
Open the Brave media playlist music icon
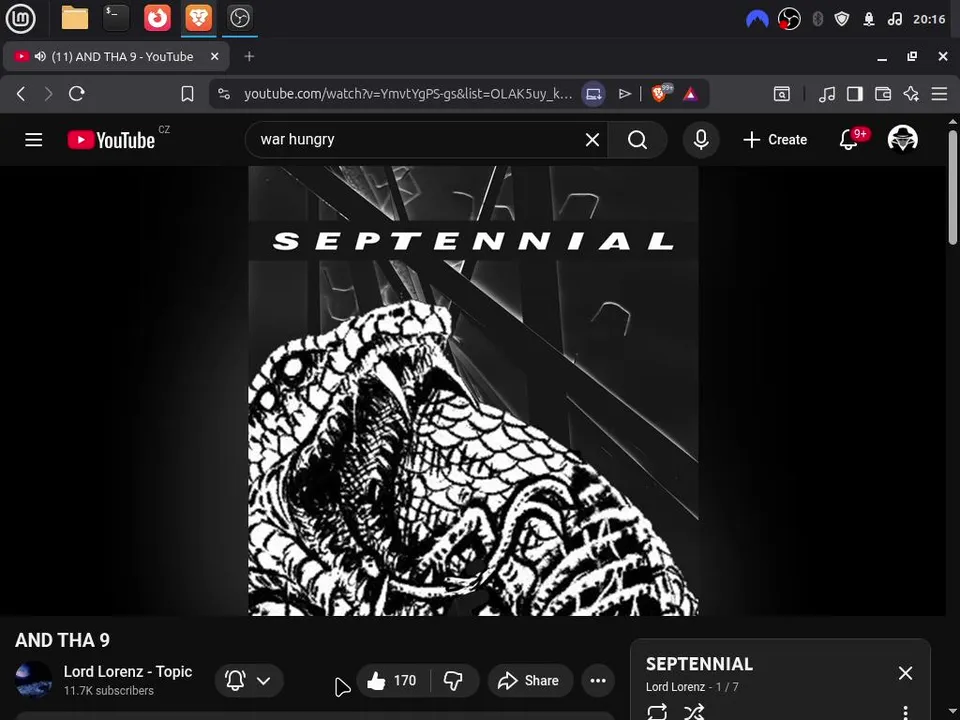pos(827,94)
